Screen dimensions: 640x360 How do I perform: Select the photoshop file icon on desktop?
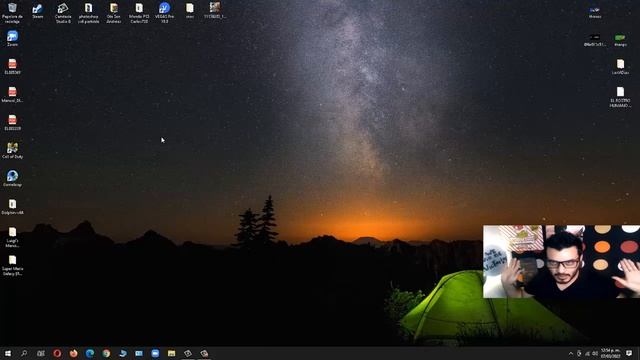[x=89, y=13]
